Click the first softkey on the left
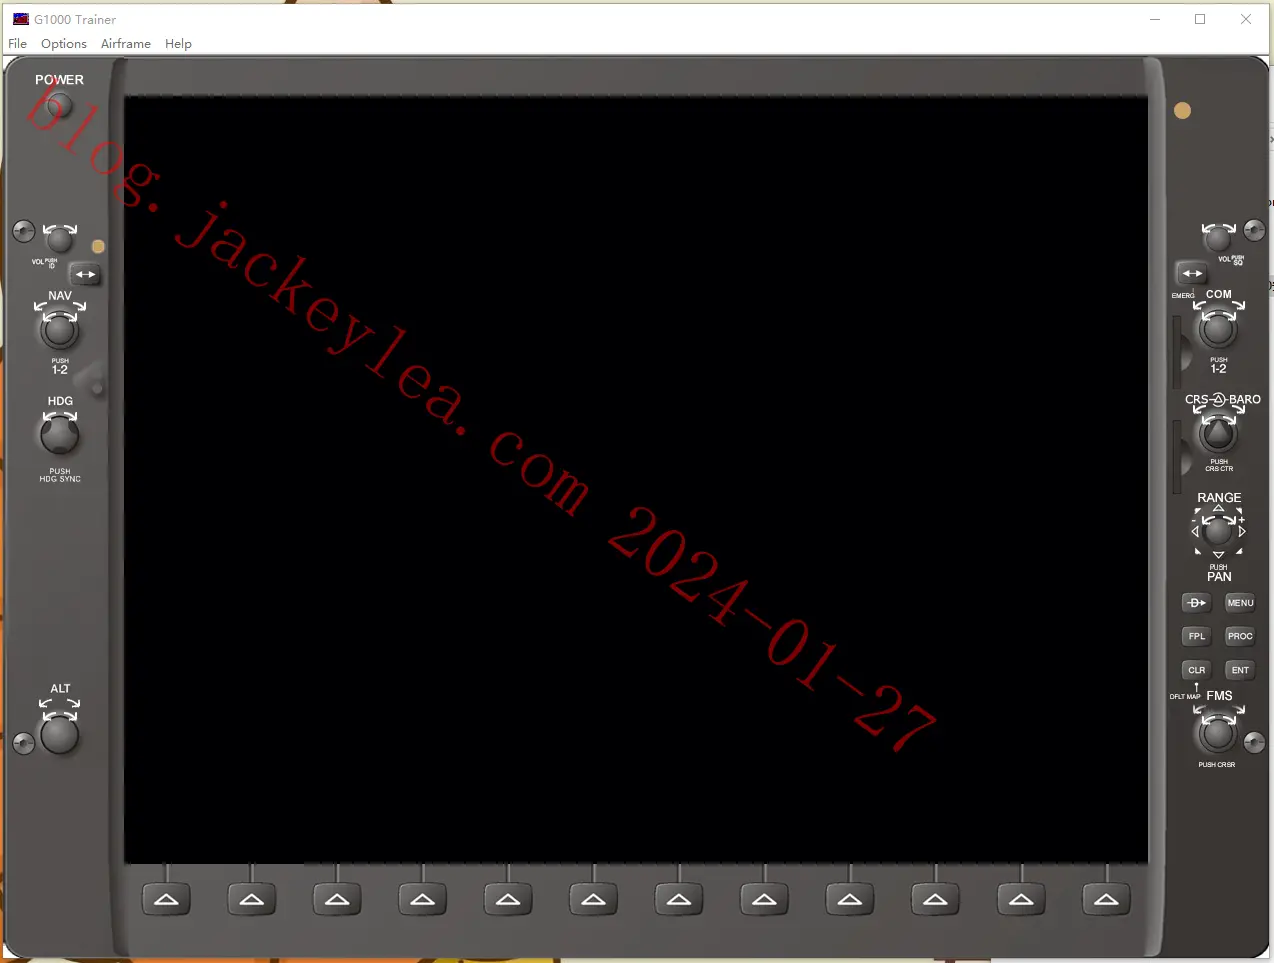Image resolution: width=1274 pixels, height=963 pixels. [x=166, y=899]
